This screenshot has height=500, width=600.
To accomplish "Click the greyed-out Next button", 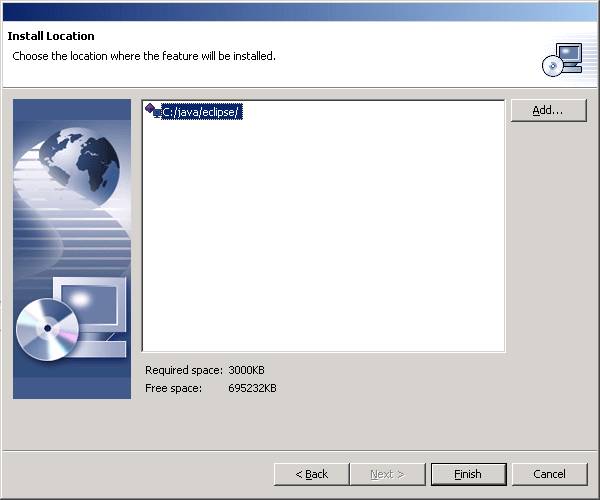I will coord(388,474).
